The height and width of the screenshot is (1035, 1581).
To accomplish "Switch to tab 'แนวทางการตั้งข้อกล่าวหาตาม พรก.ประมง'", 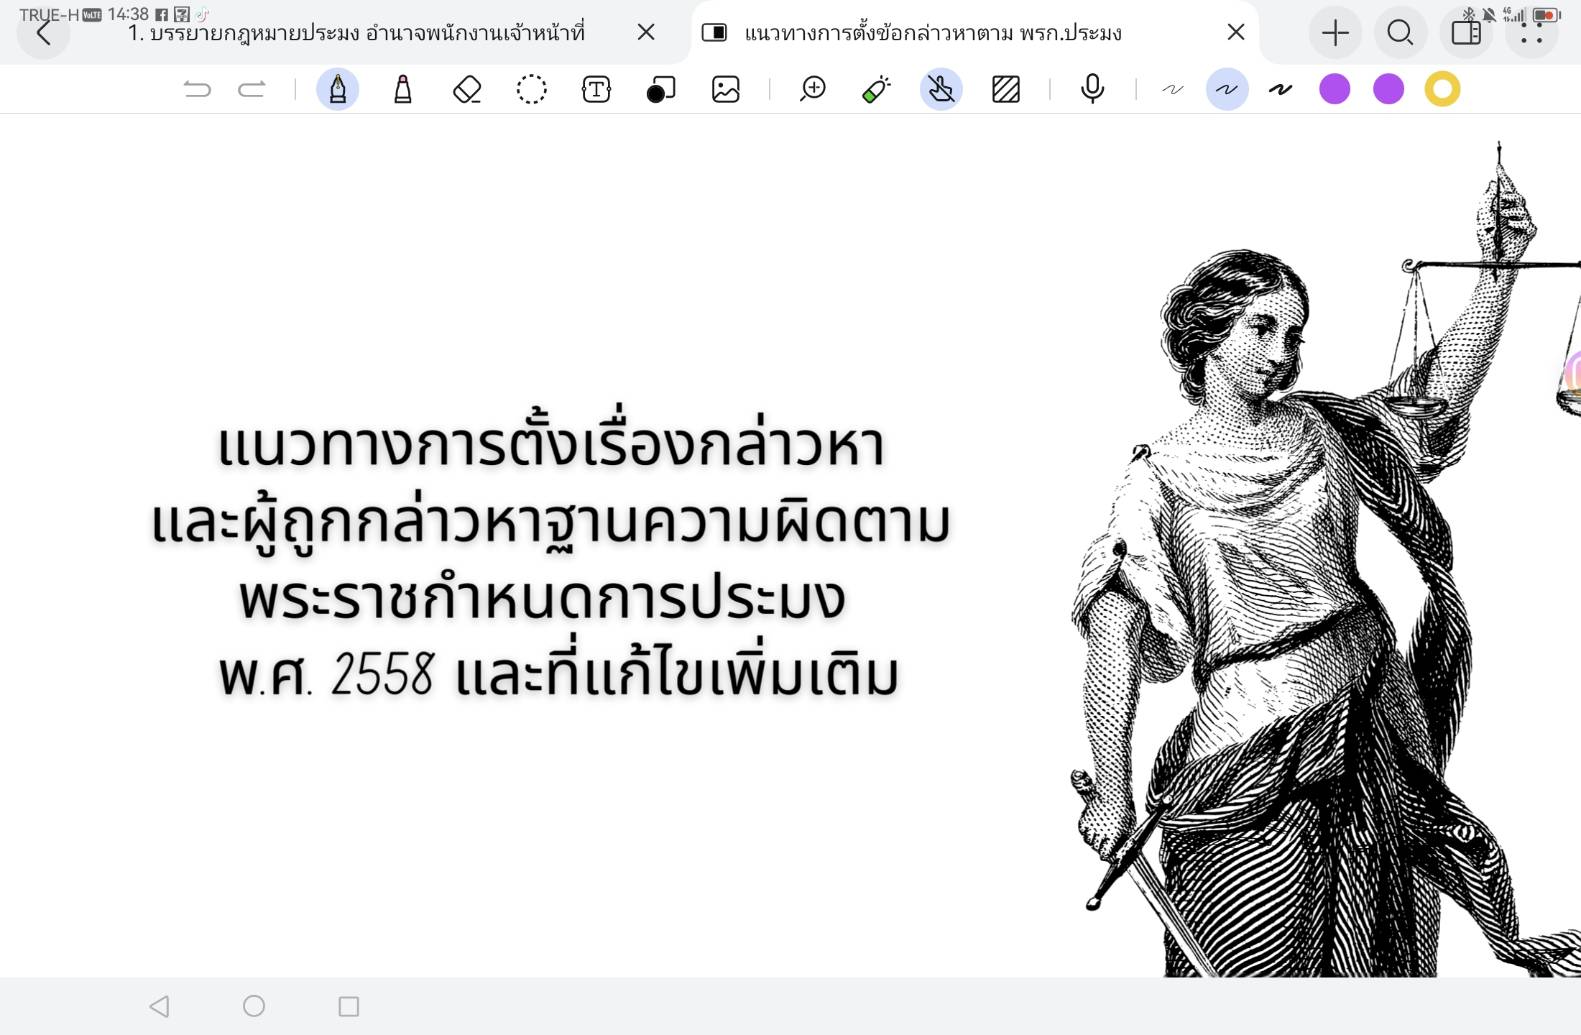I will 933,33.
